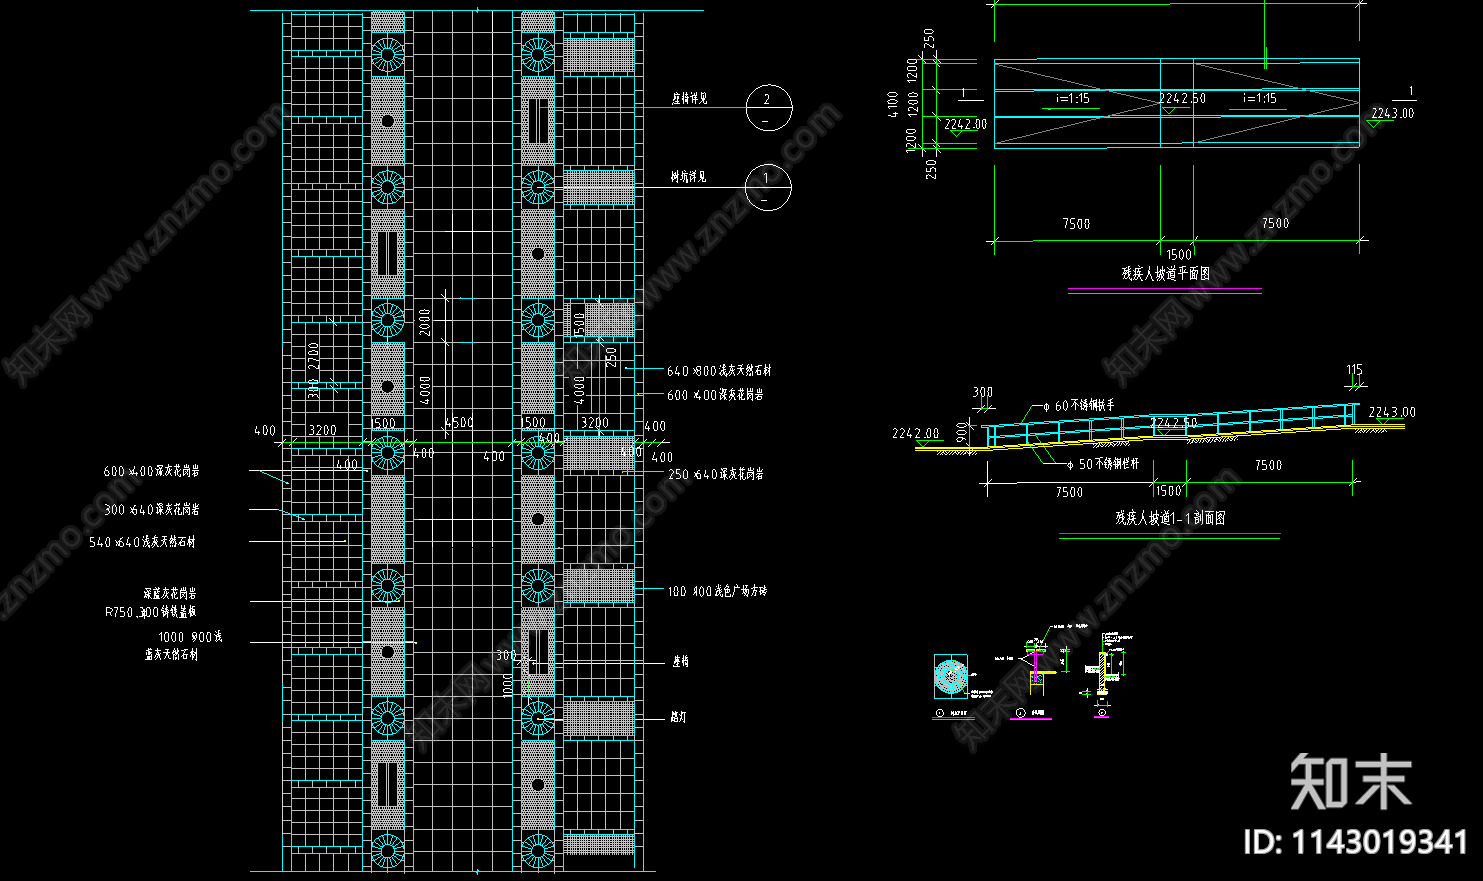Pick the '540×640浅灰天然石材' label

coord(142,542)
